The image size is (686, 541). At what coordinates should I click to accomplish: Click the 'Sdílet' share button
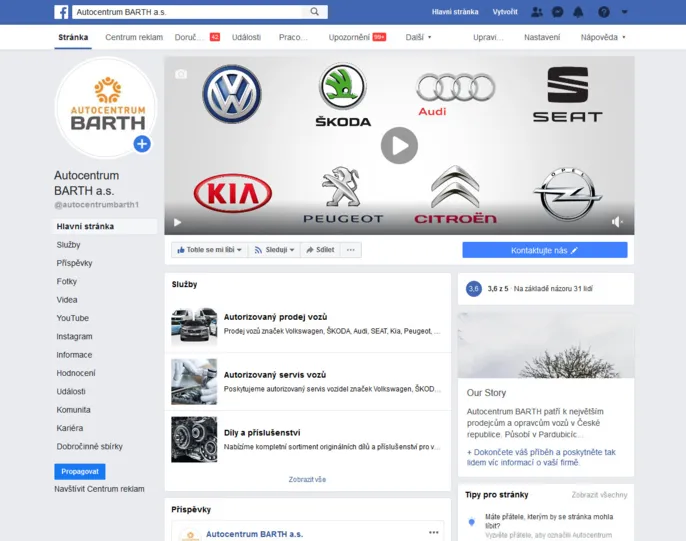tap(320, 250)
